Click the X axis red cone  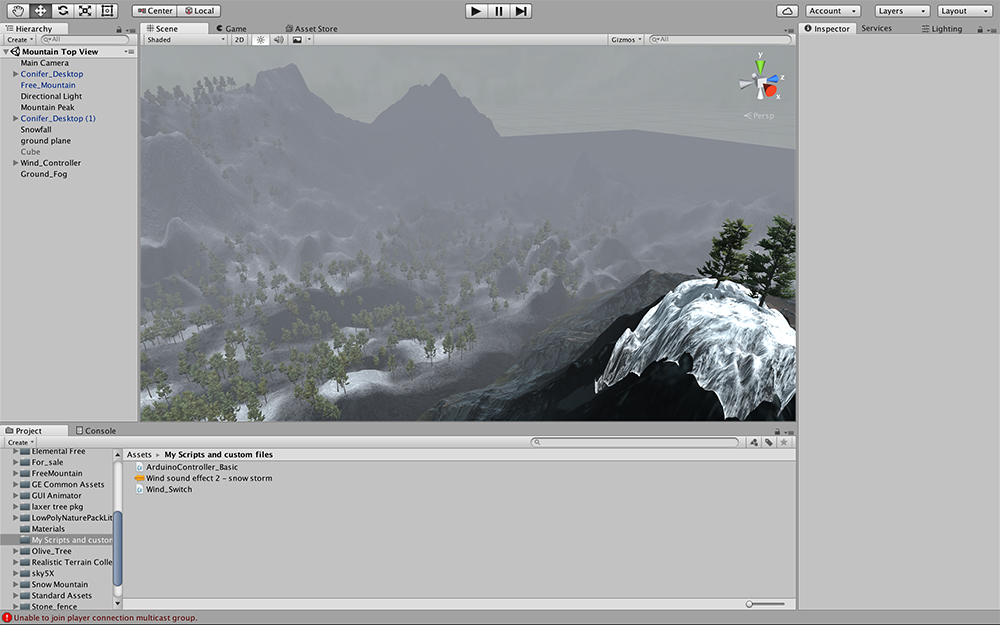(771, 91)
